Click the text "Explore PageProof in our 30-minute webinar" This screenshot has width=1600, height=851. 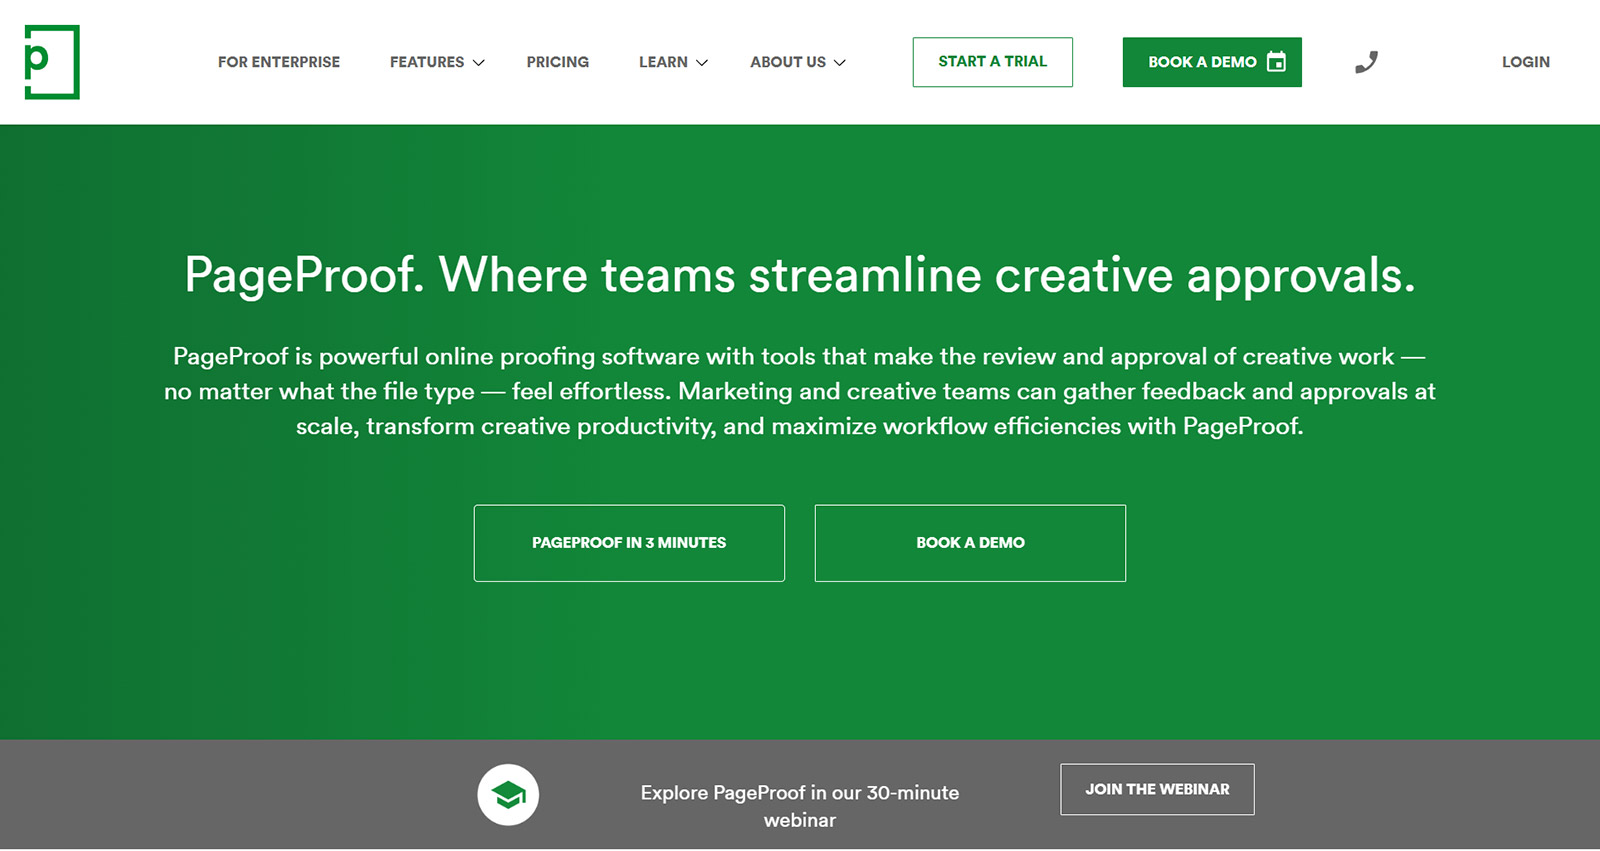tap(800, 806)
